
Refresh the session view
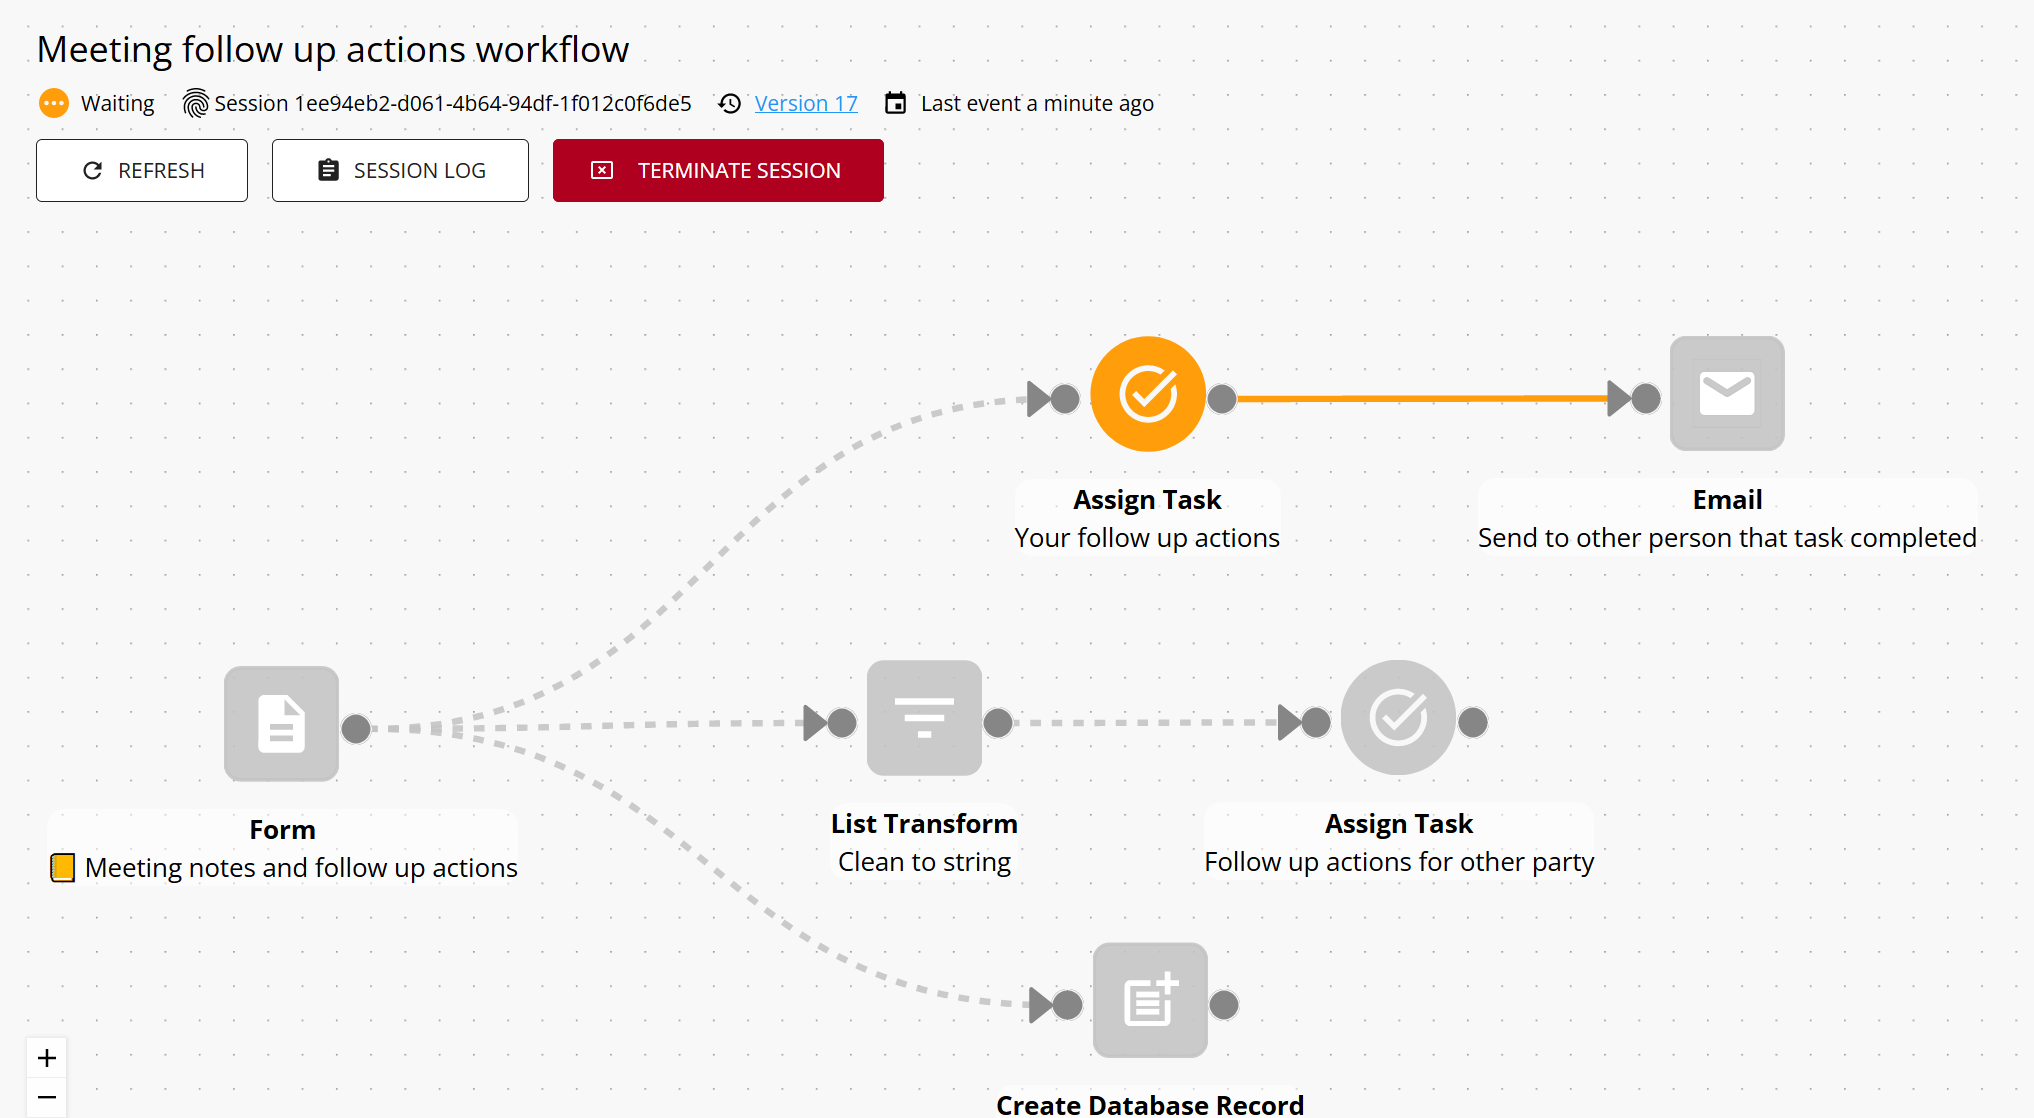(x=142, y=170)
